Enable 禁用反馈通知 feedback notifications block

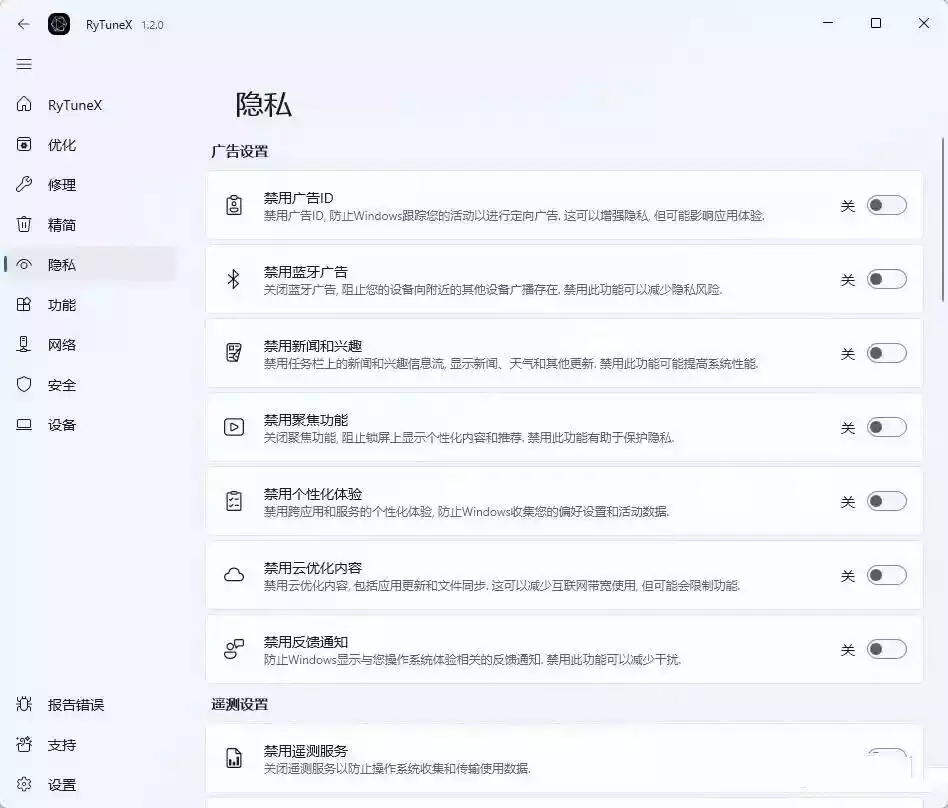click(884, 649)
